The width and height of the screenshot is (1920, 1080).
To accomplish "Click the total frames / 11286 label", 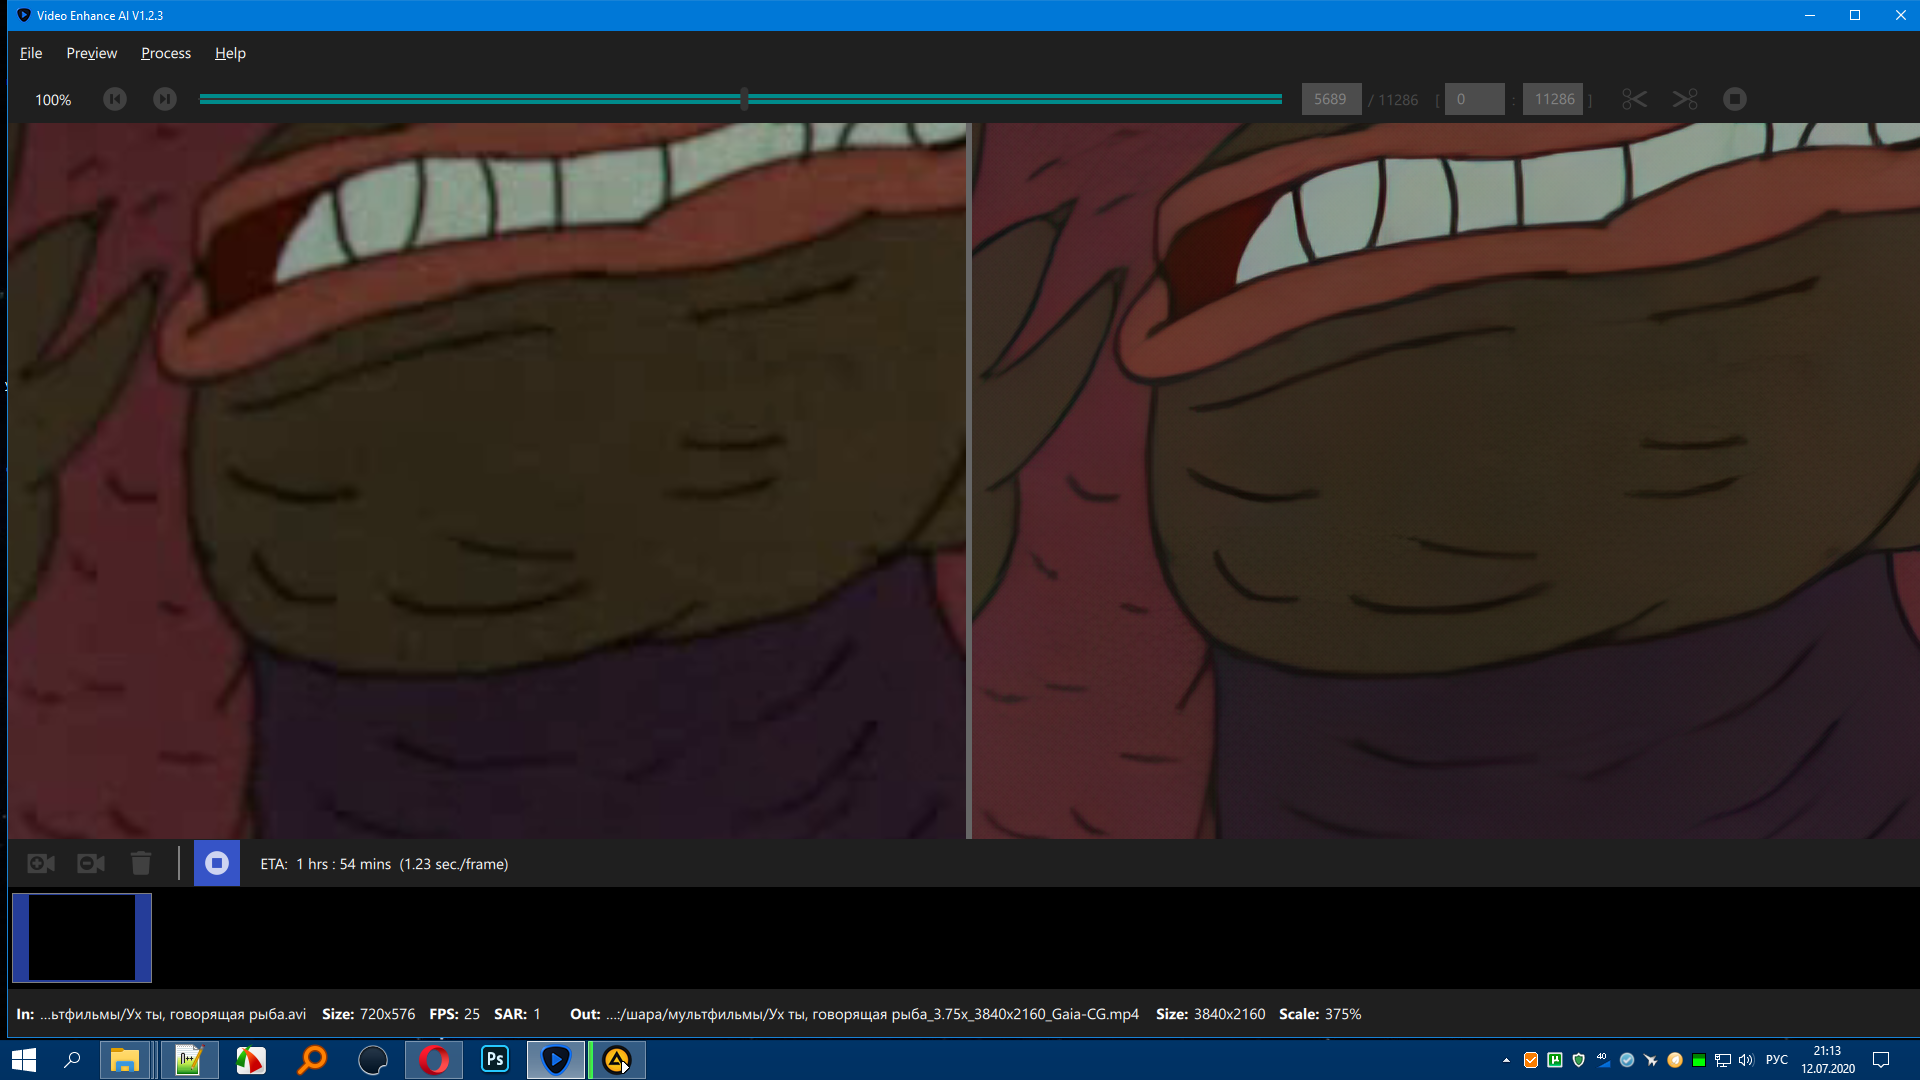I will click(x=1393, y=100).
